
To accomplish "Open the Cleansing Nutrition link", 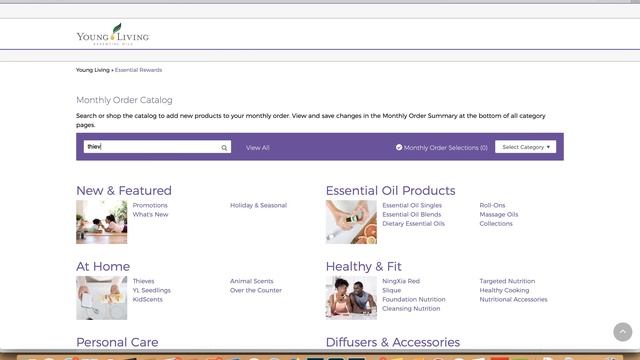I will (411, 309).
